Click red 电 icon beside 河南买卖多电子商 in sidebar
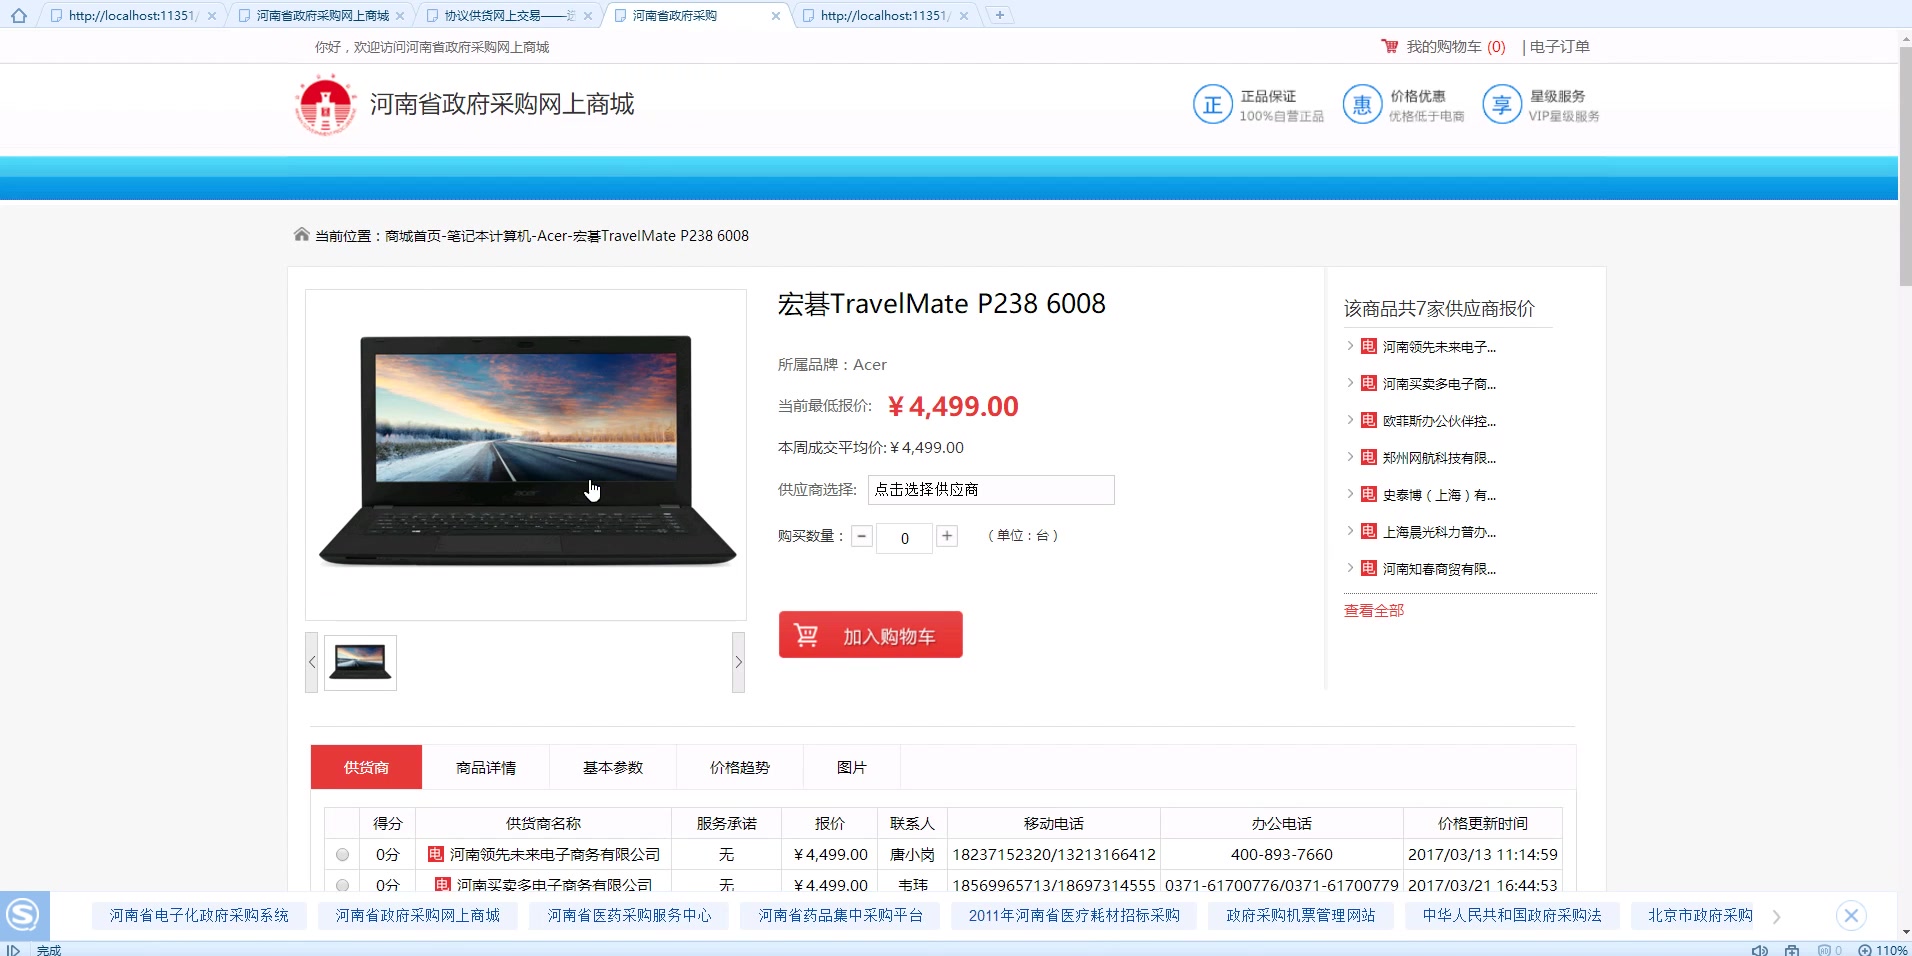This screenshot has height=956, width=1912. pos(1369,383)
